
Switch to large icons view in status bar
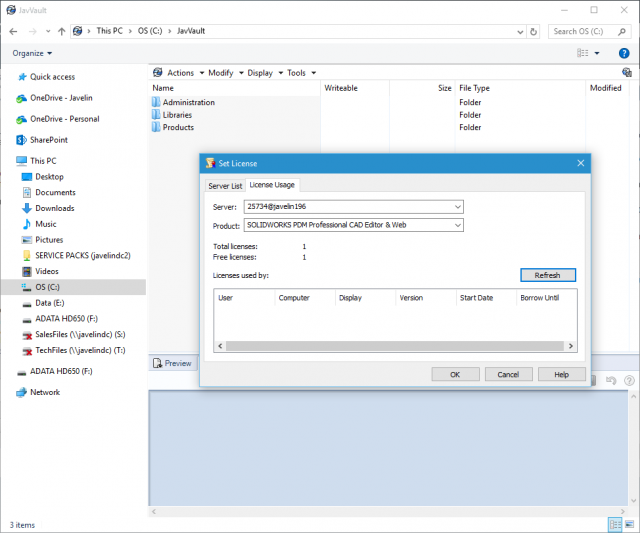(x=629, y=524)
